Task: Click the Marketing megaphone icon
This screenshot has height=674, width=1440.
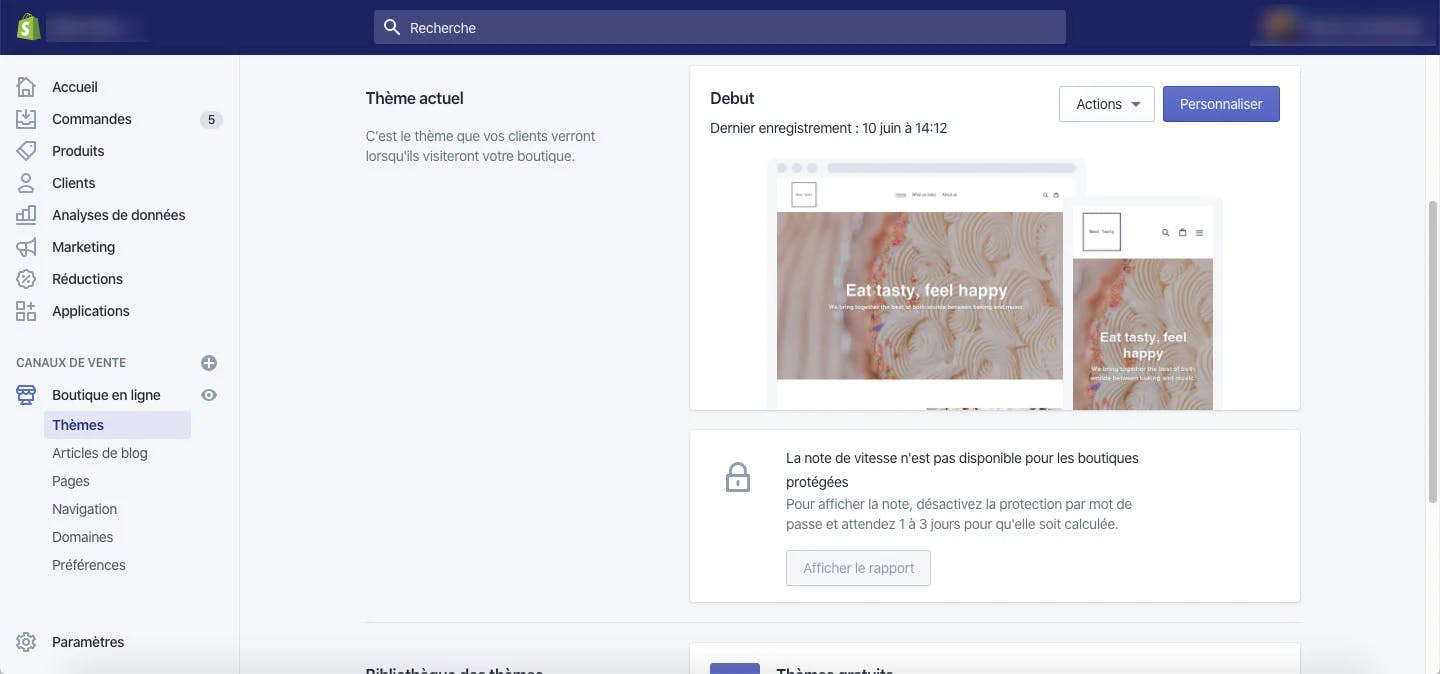Action: point(26,247)
